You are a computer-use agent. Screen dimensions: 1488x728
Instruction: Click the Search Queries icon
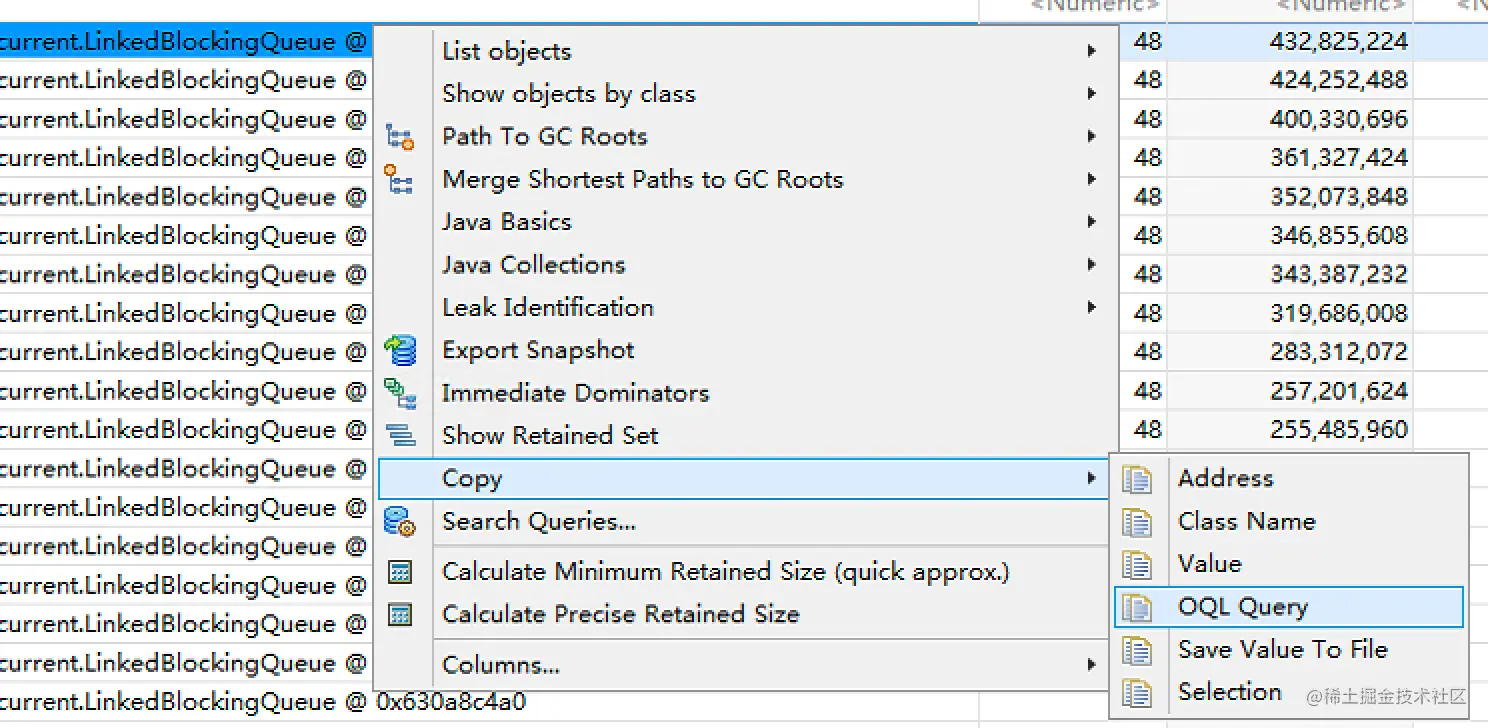[400, 522]
